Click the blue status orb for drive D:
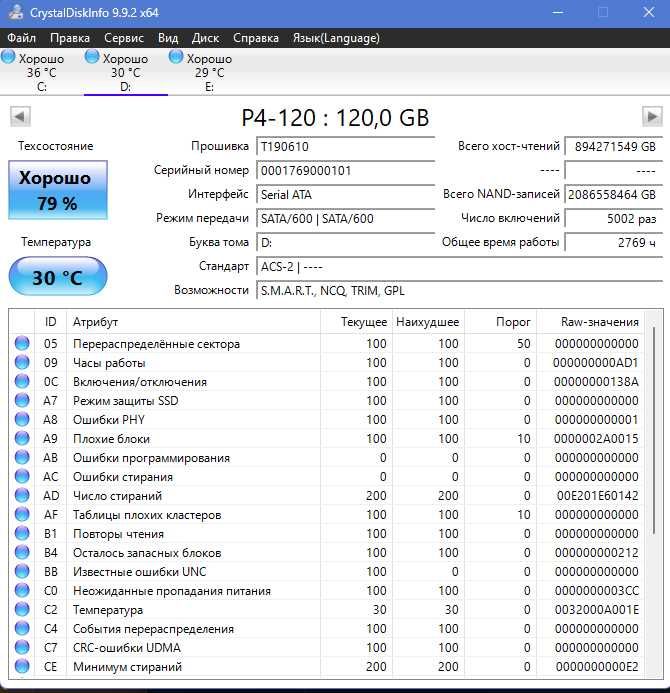 point(92,57)
